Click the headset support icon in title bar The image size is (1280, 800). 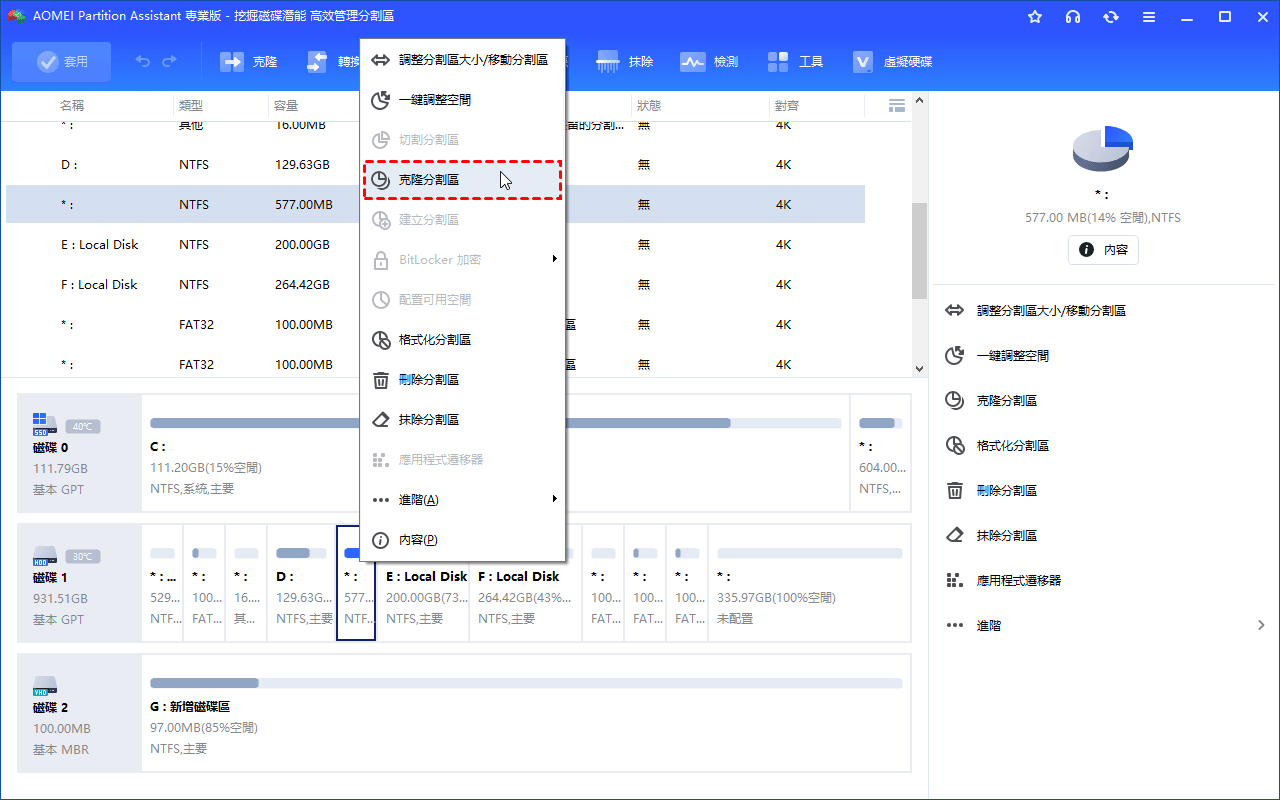1073,17
